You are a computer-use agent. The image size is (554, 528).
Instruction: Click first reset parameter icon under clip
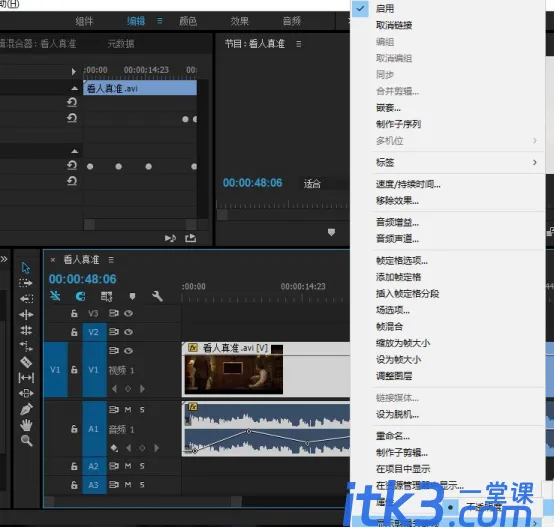(72, 102)
